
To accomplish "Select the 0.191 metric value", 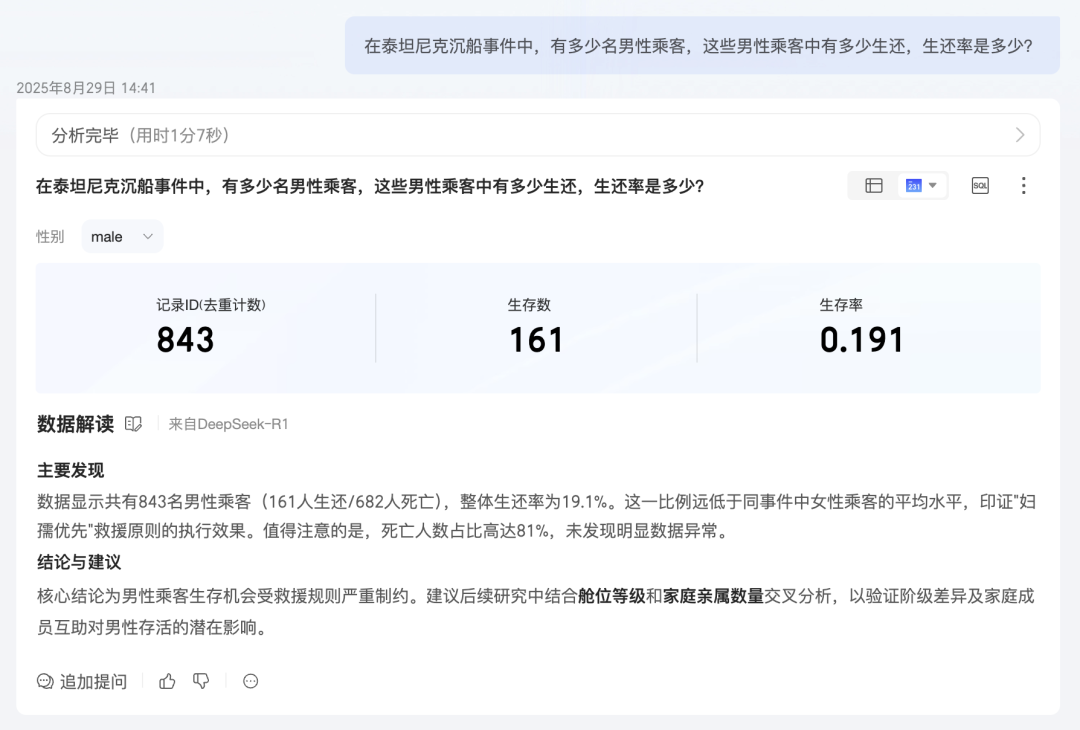I will point(861,340).
